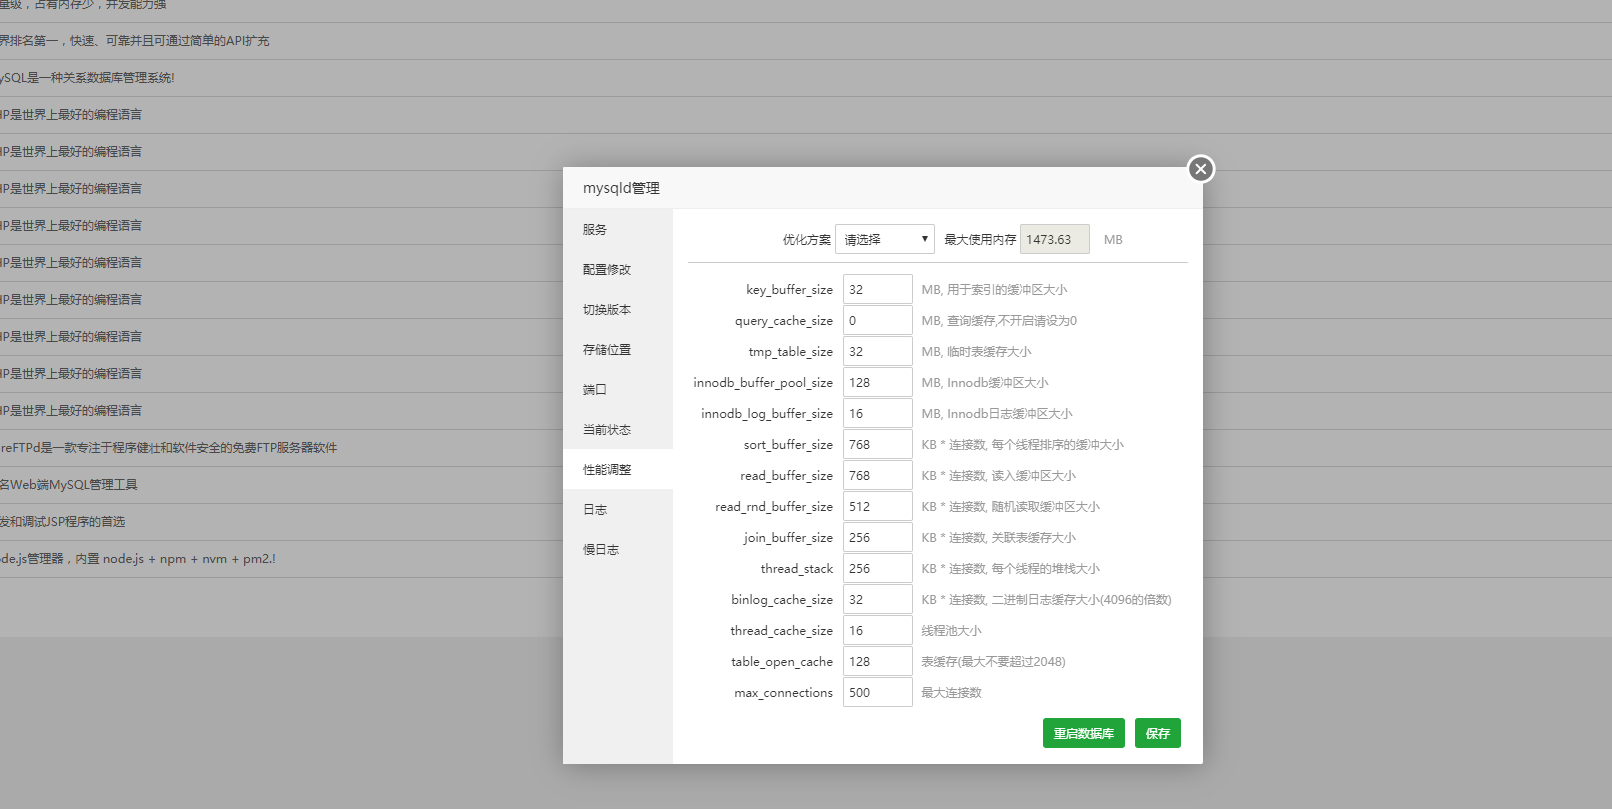Open the 配置修改 sidebar tab
The image size is (1612, 809).
pyautogui.click(x=618, y=269)
